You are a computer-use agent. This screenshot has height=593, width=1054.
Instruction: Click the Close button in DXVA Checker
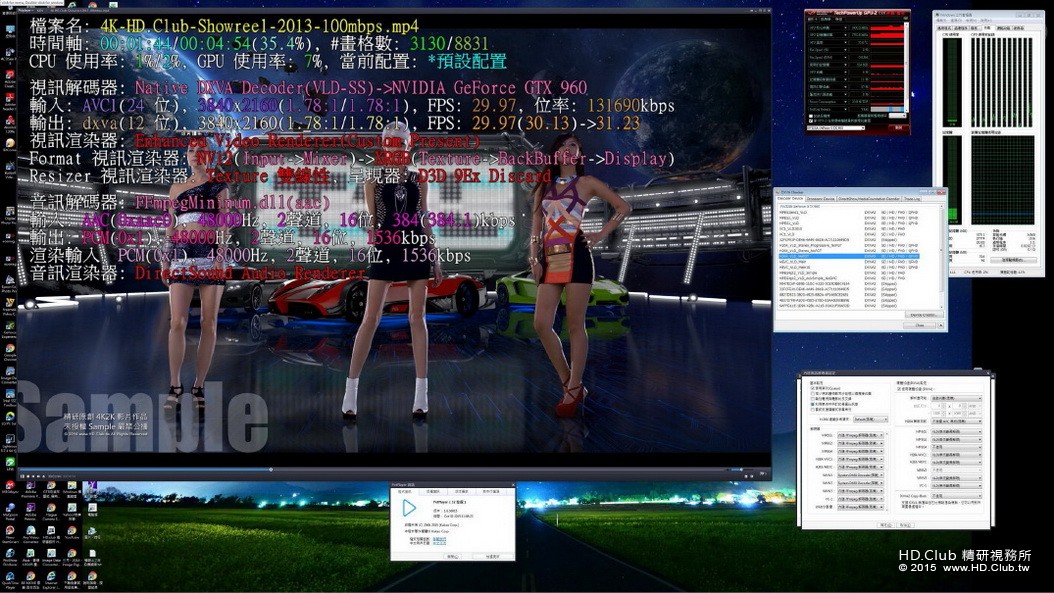pyautogui.click(x=919, y=325)
